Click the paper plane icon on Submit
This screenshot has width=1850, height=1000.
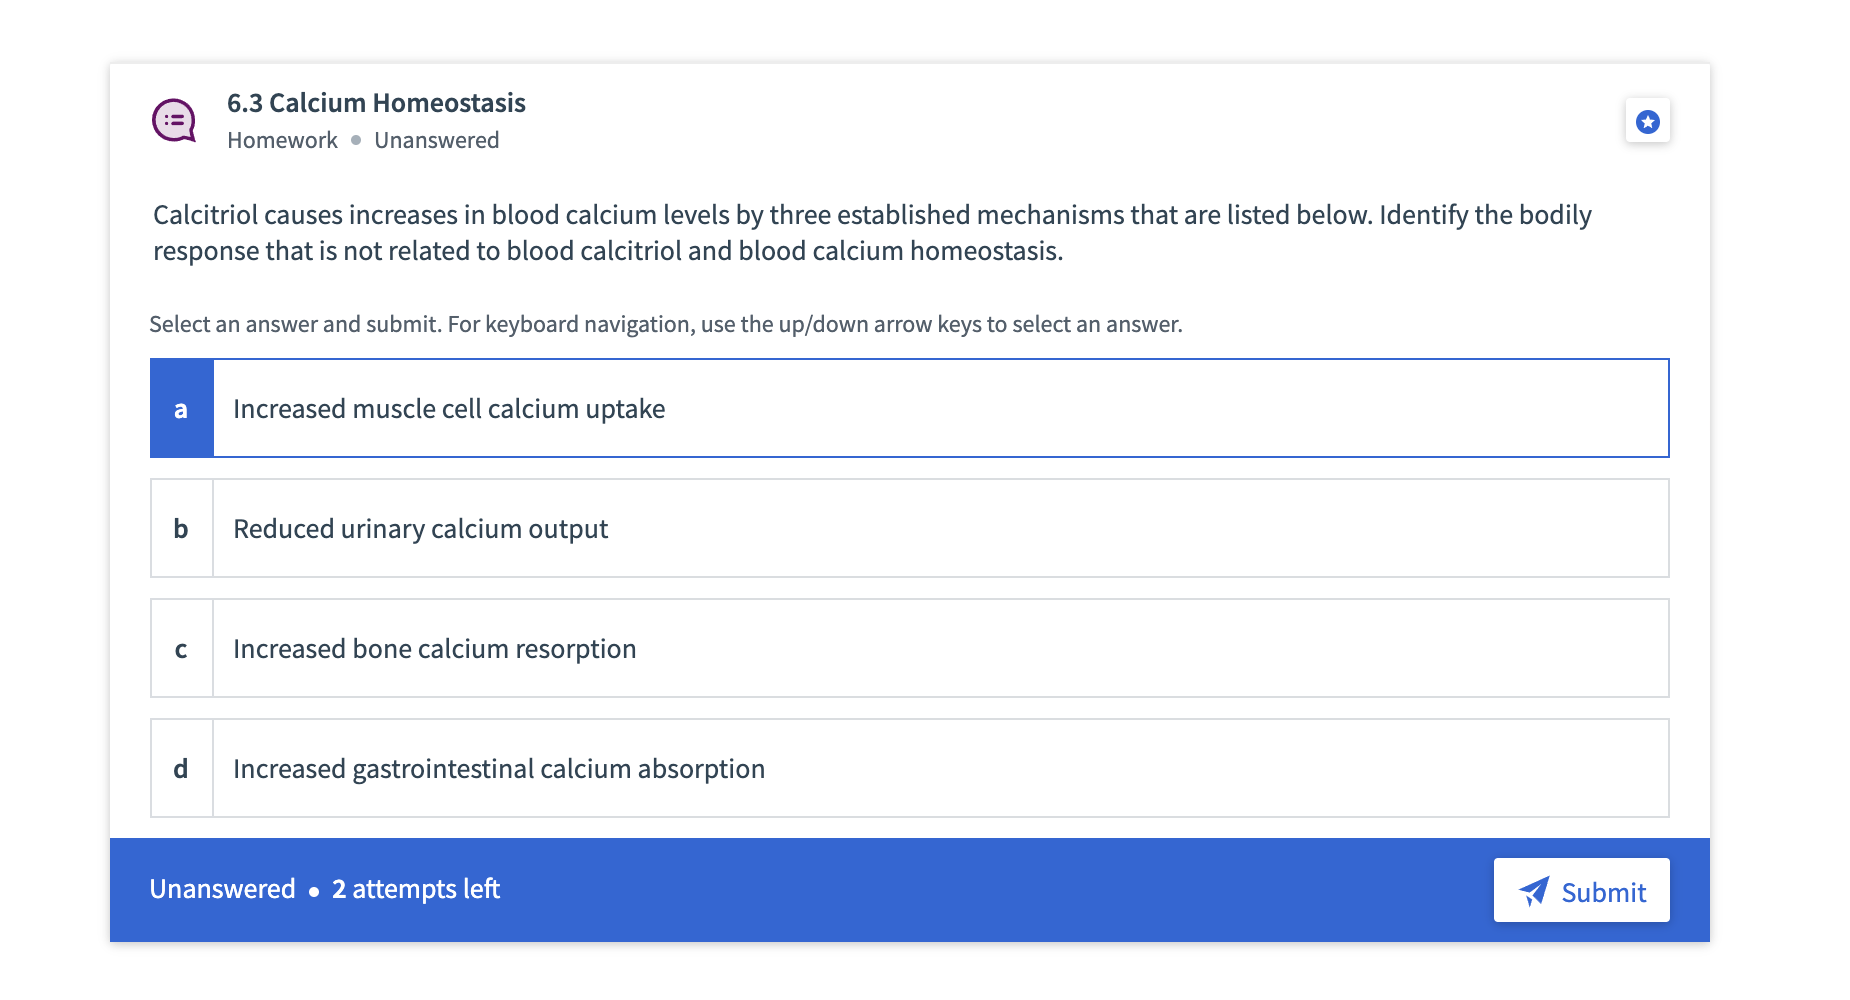coord(1533,890)
